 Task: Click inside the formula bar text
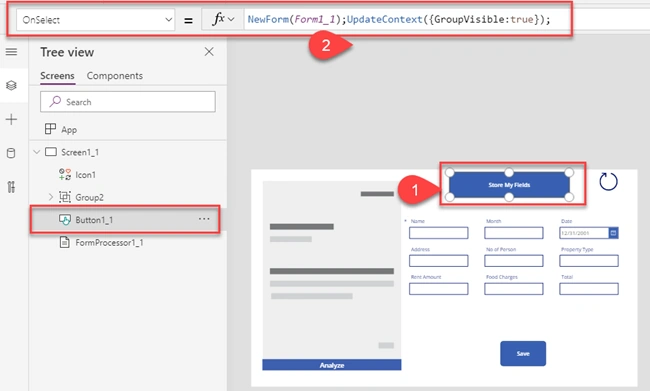[399, 19]
